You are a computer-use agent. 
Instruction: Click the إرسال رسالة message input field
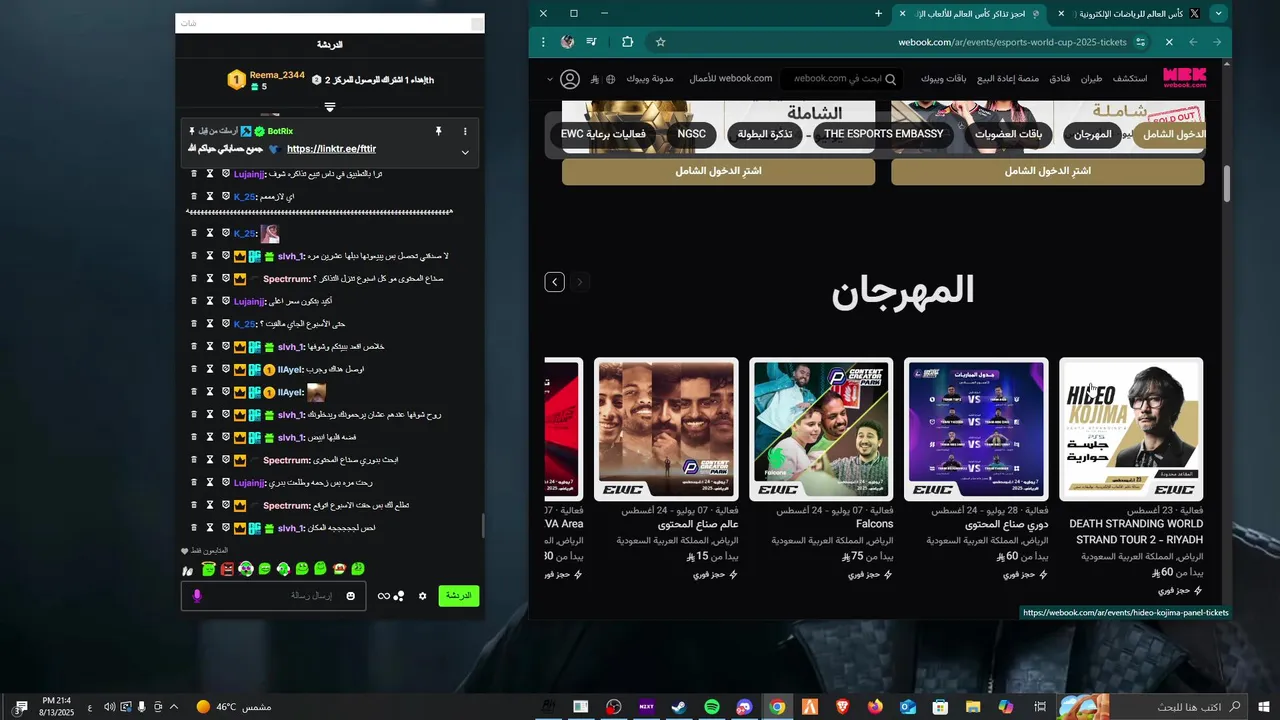(273, 596)
